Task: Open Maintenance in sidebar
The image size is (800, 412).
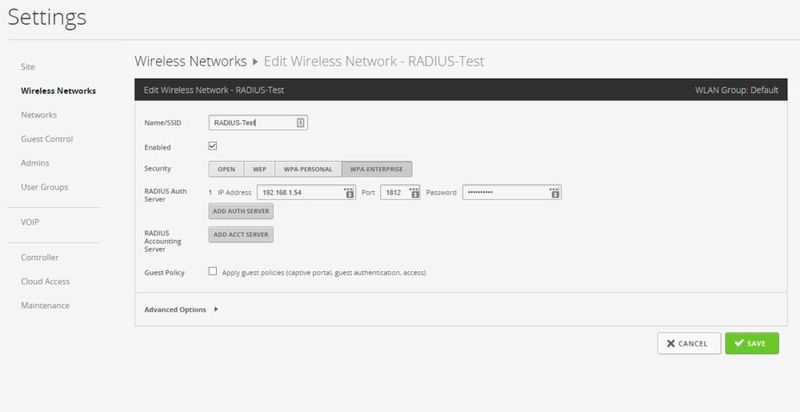Action: [x=45, y=305]
